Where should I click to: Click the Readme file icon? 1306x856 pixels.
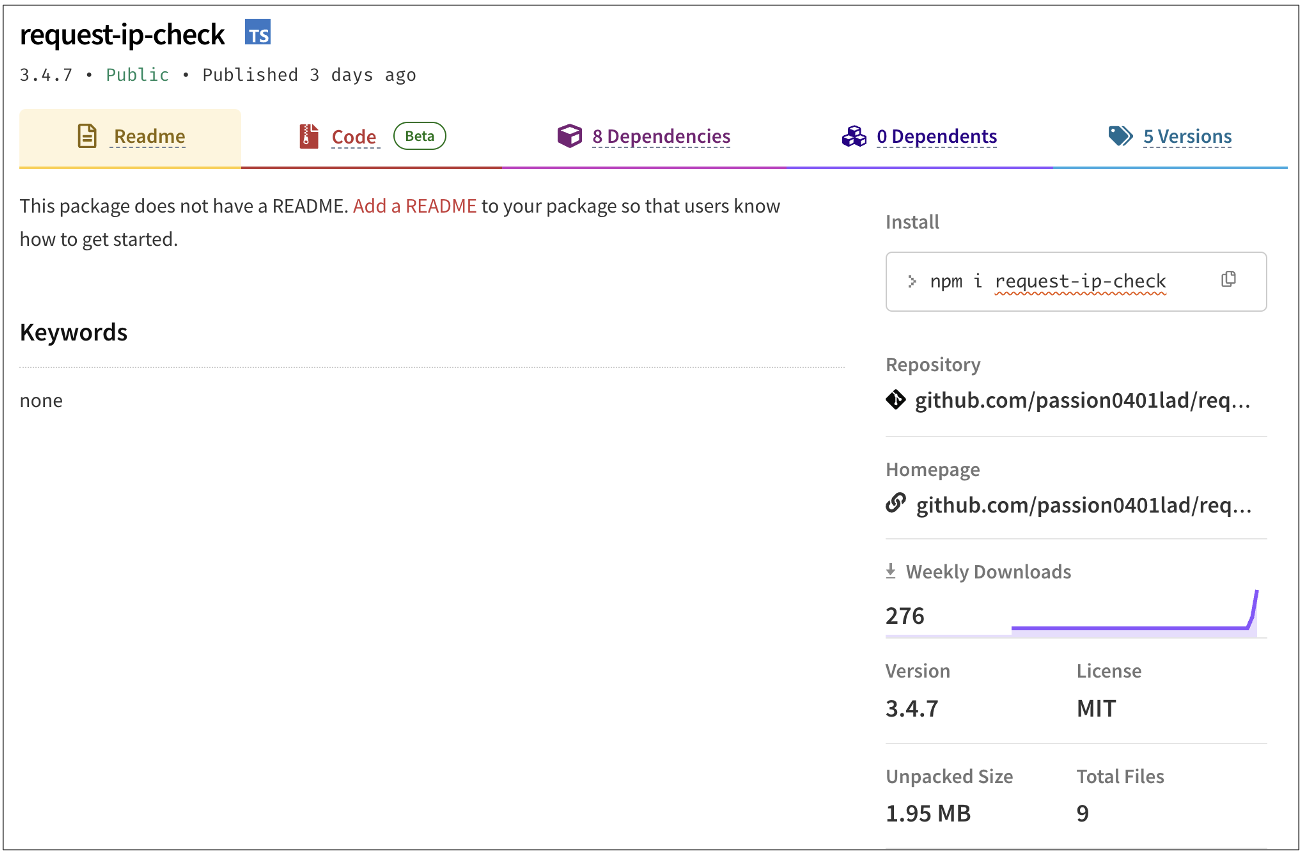(x=88, y=137)
